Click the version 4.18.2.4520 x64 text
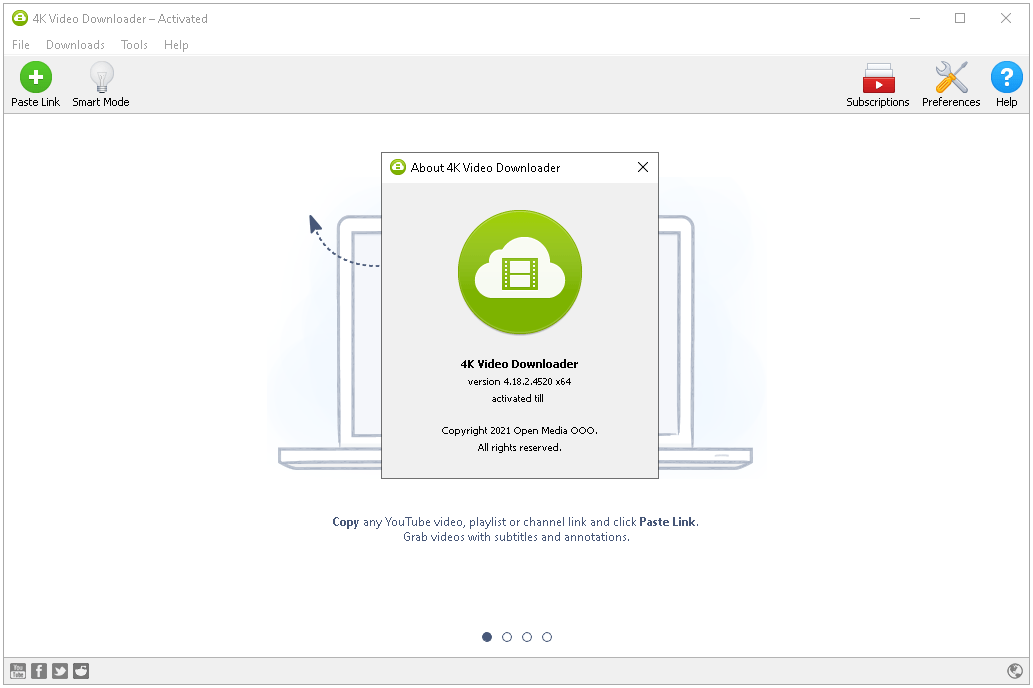The width and height of the screenshot is (1033, 688). click(519, 382)
